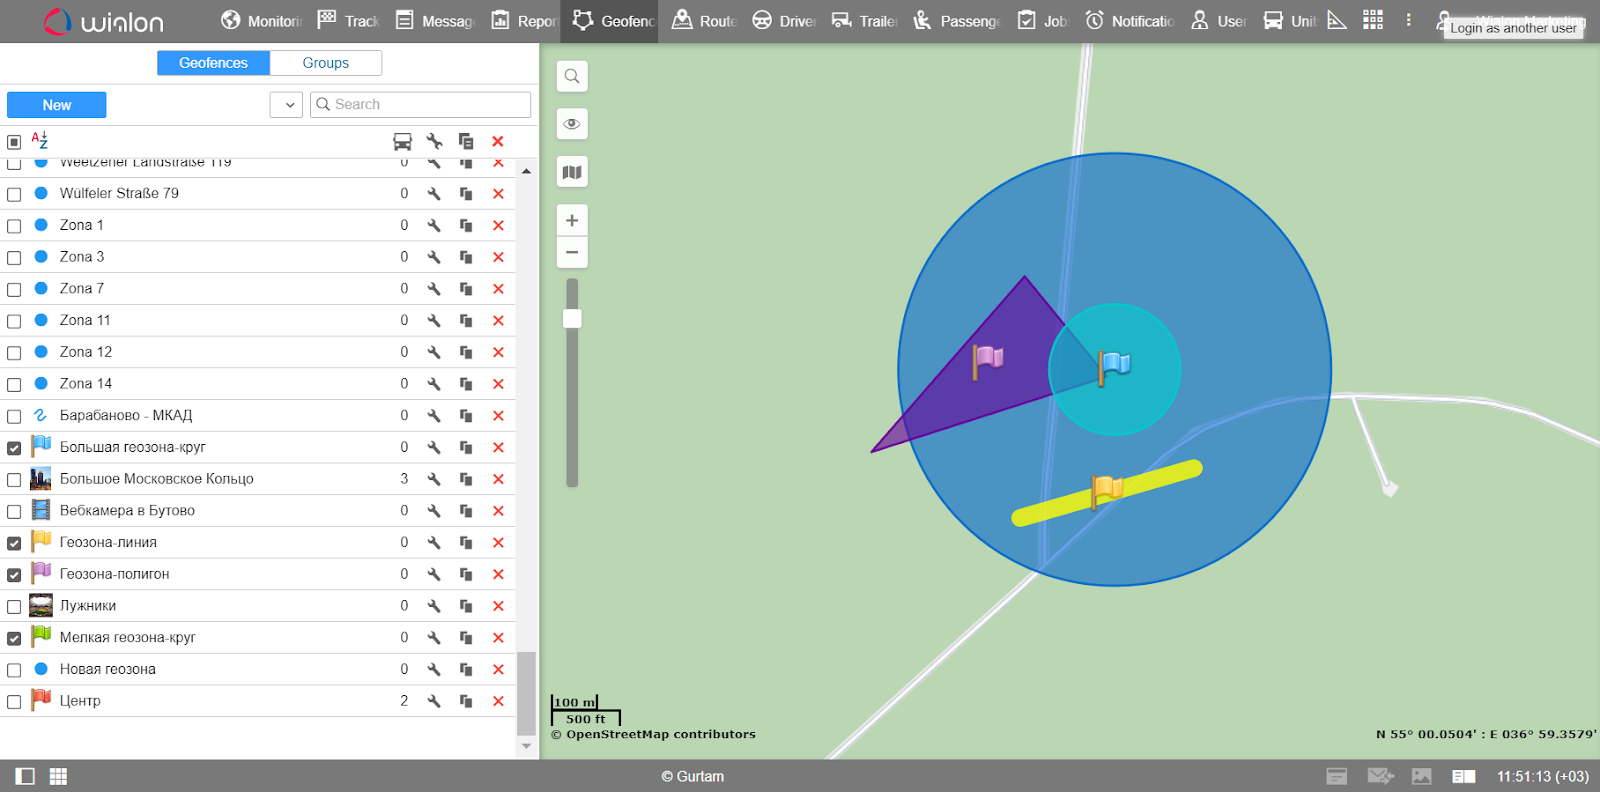This screenshot has width=1600, height=792.
Task: Toggle the map visibility eye icon
Action: tap(572, 124)
